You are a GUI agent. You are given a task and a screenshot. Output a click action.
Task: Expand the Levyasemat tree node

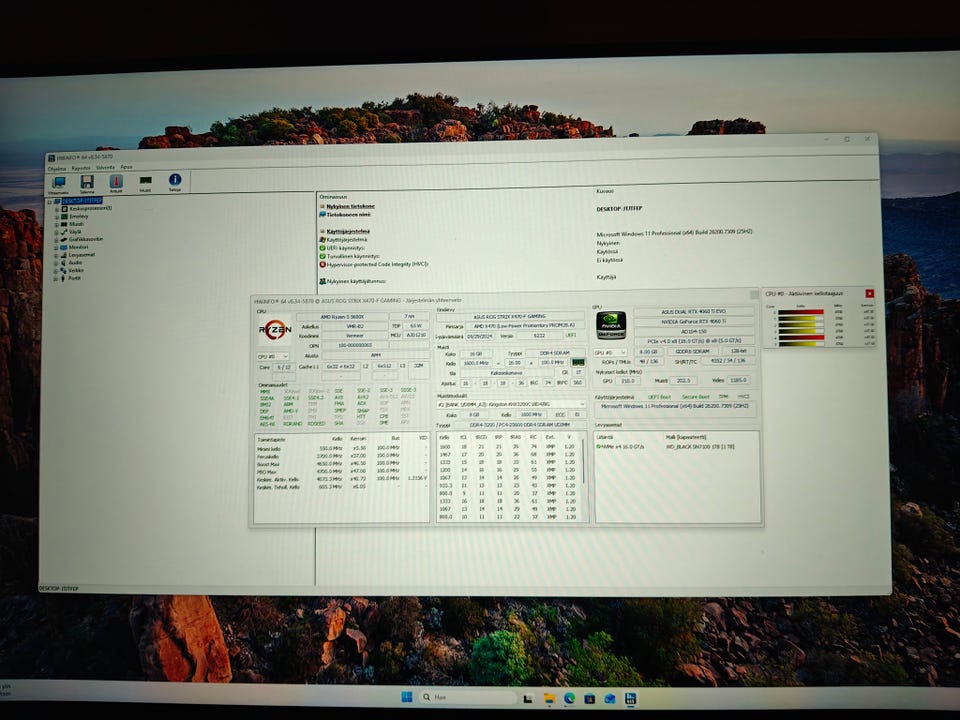[x=56, y=255]
